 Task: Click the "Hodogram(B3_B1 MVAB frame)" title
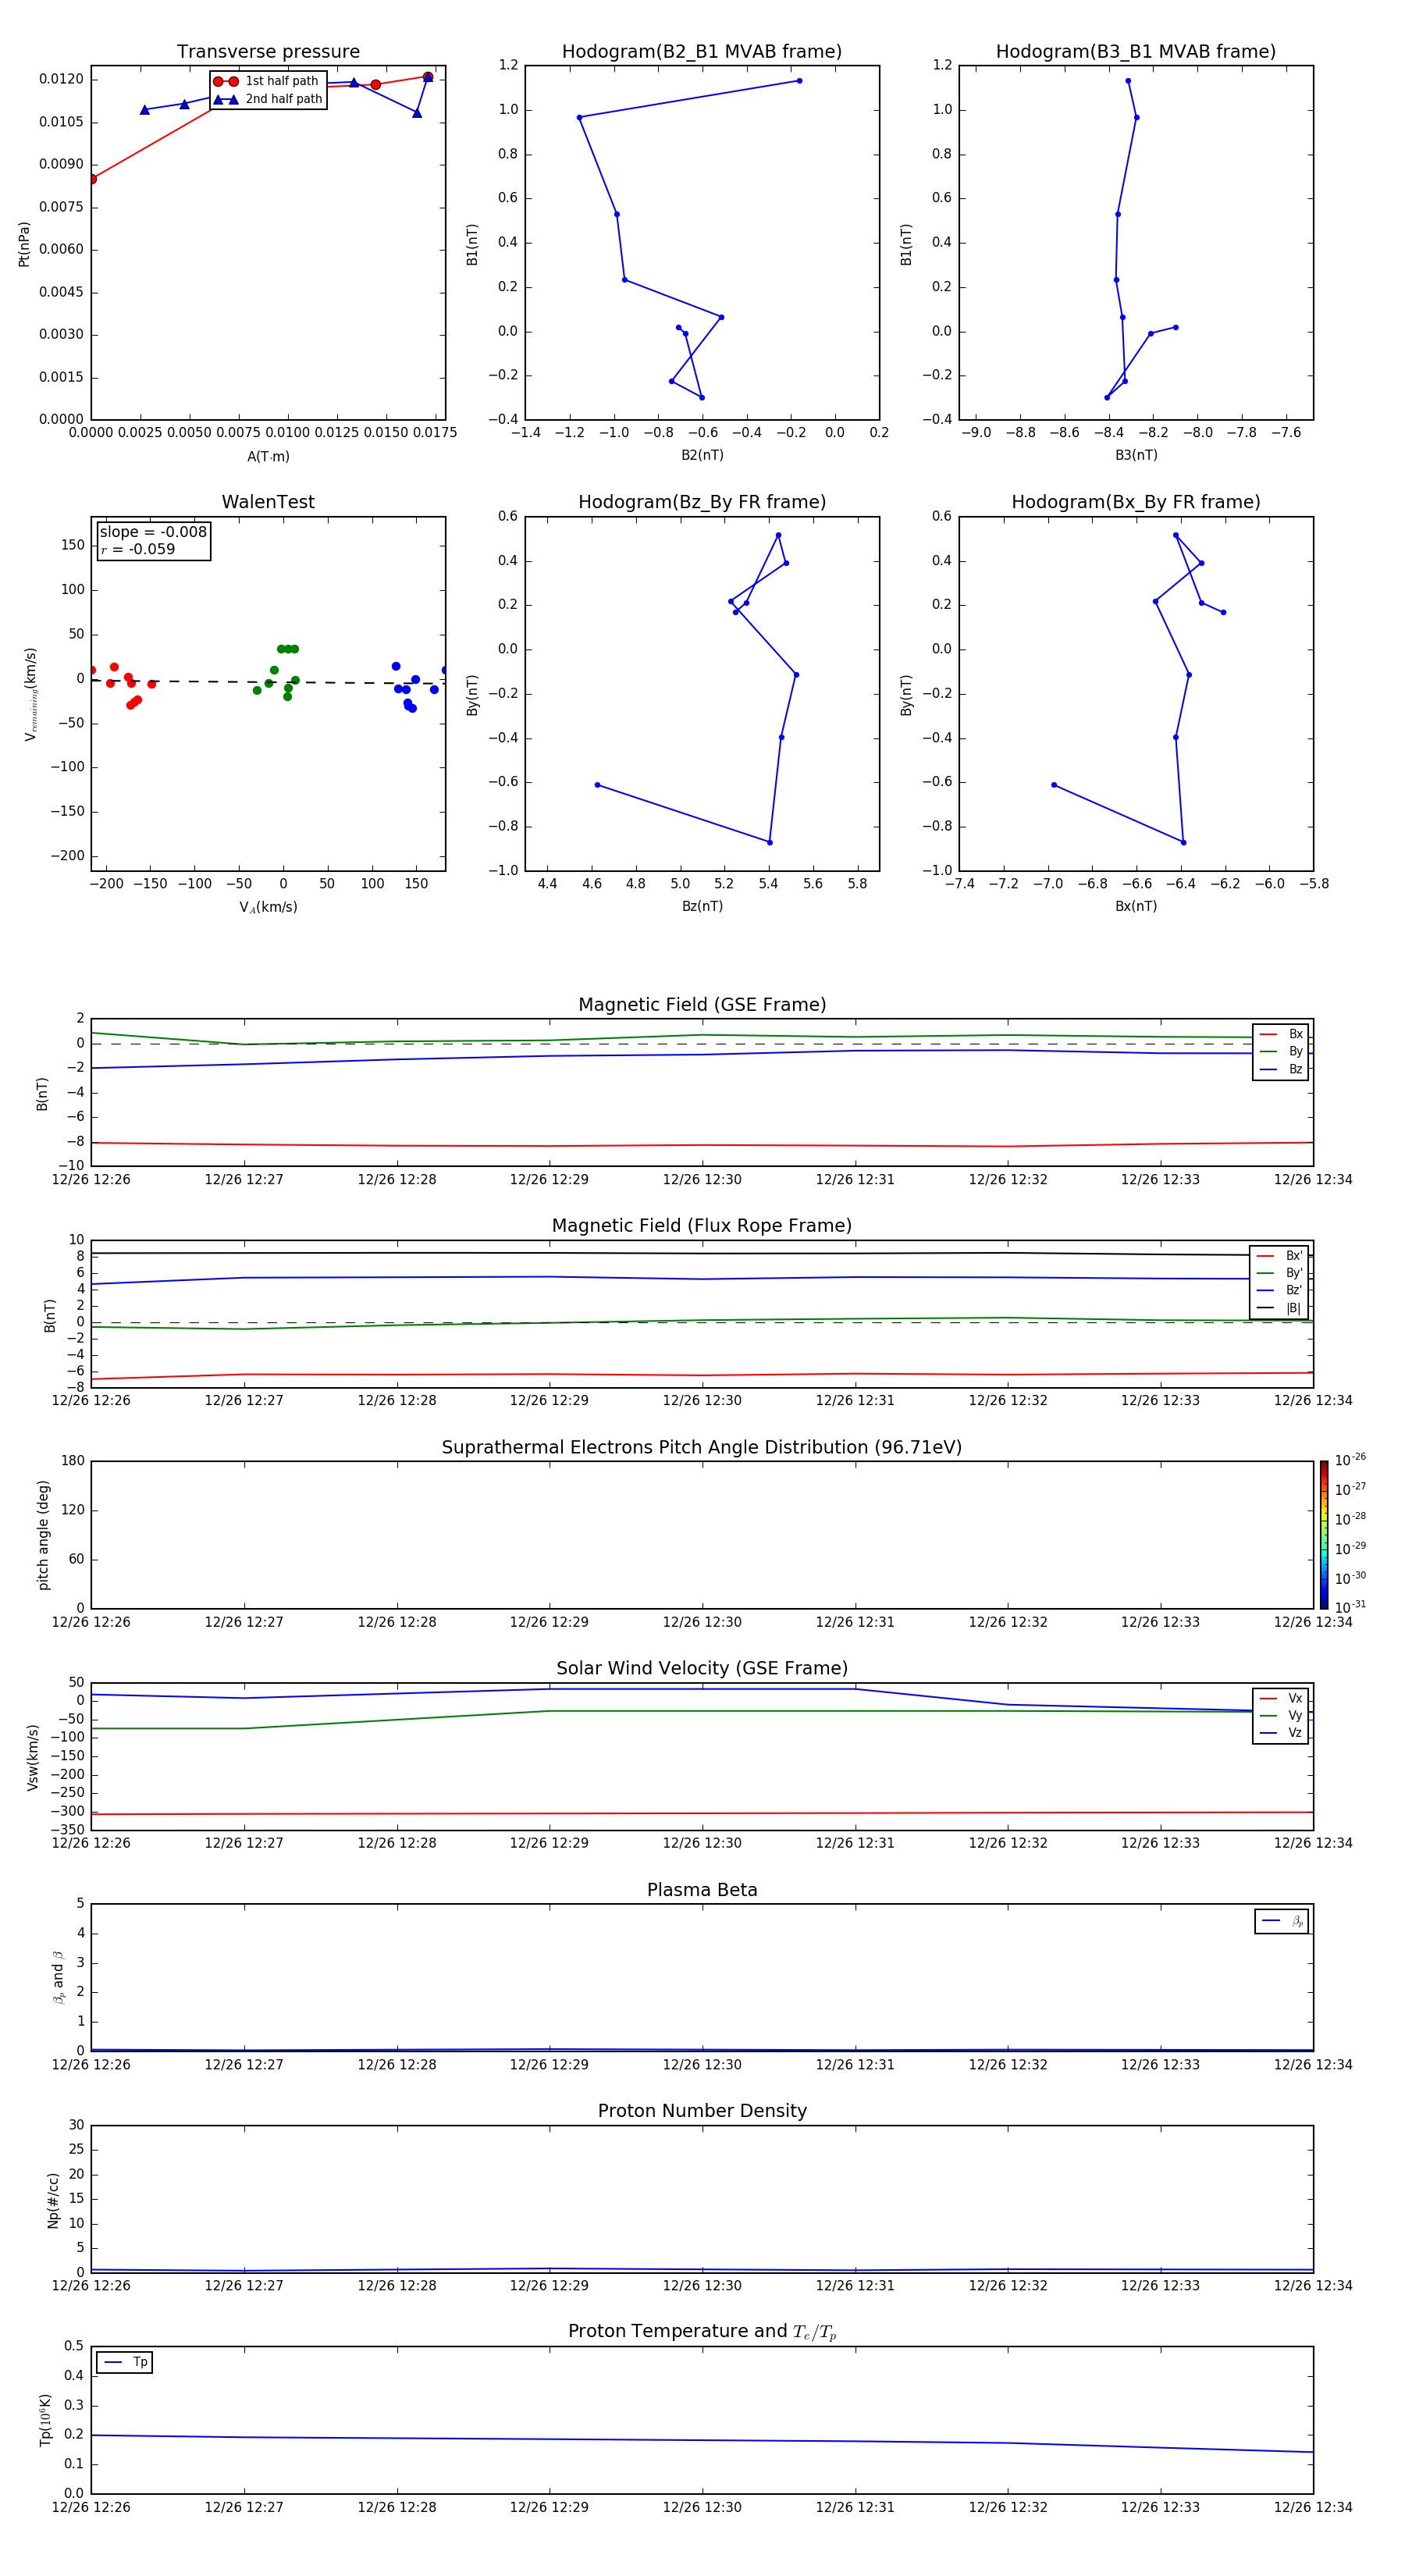(1136, 52)
